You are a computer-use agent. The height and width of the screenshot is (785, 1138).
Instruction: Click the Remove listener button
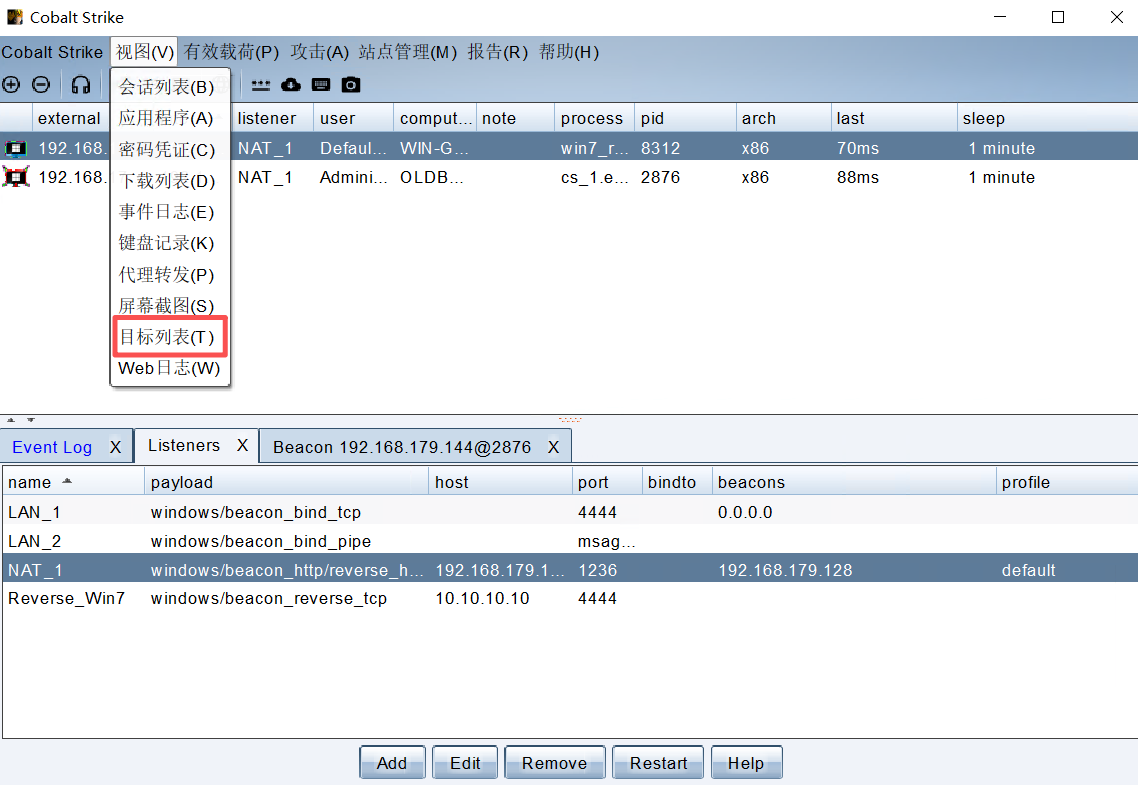(554, 763)
